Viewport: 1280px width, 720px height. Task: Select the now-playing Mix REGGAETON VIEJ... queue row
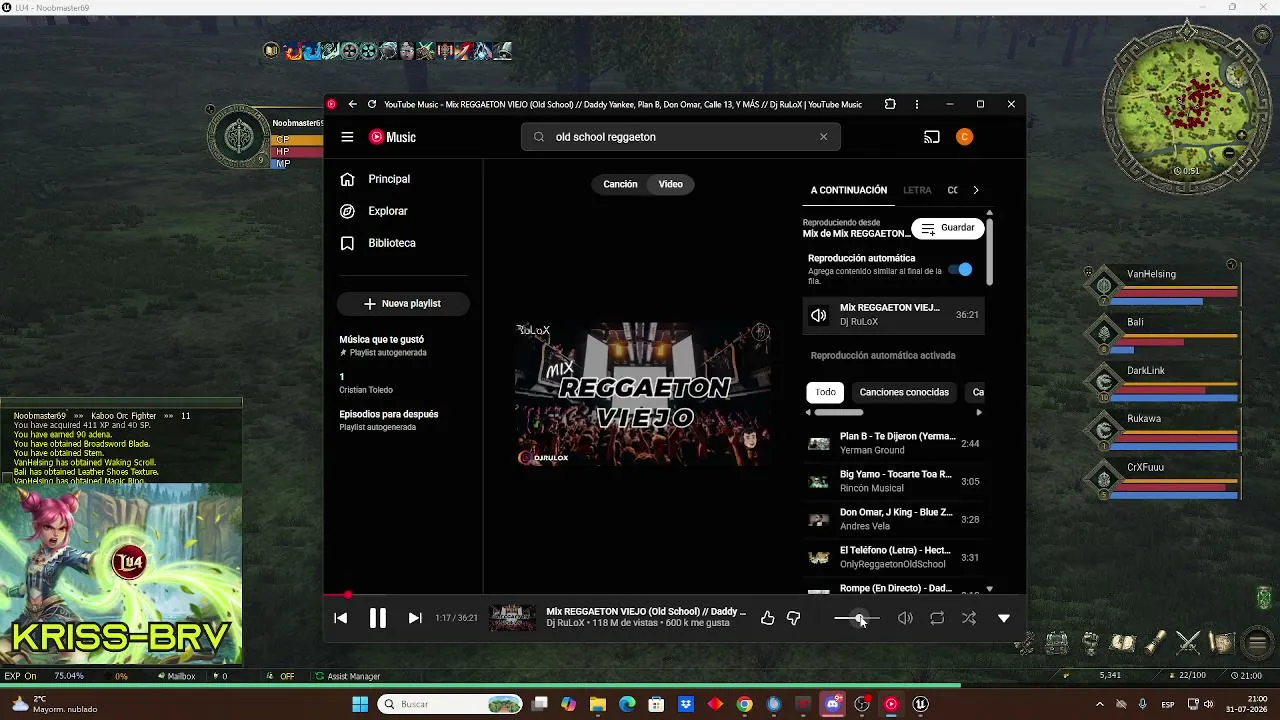point(894,314)
